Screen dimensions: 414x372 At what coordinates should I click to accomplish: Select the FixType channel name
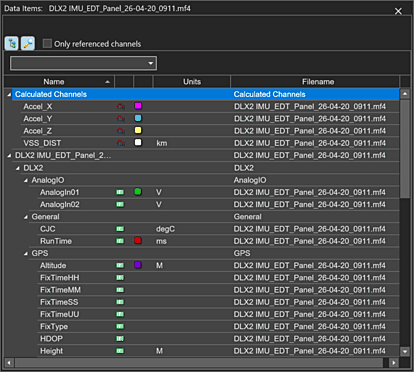point(54,327)
